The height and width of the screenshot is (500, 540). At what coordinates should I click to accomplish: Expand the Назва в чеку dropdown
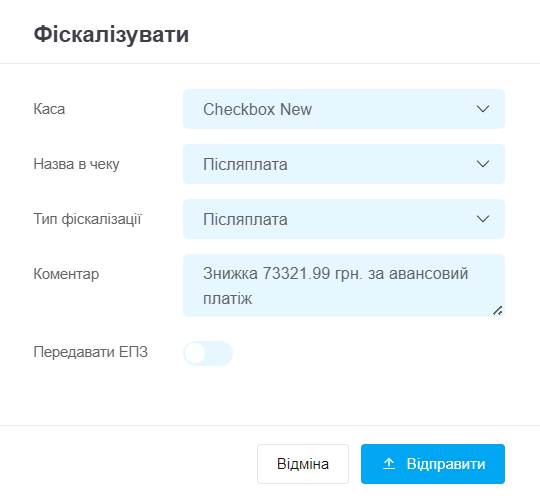click(344, 164)
